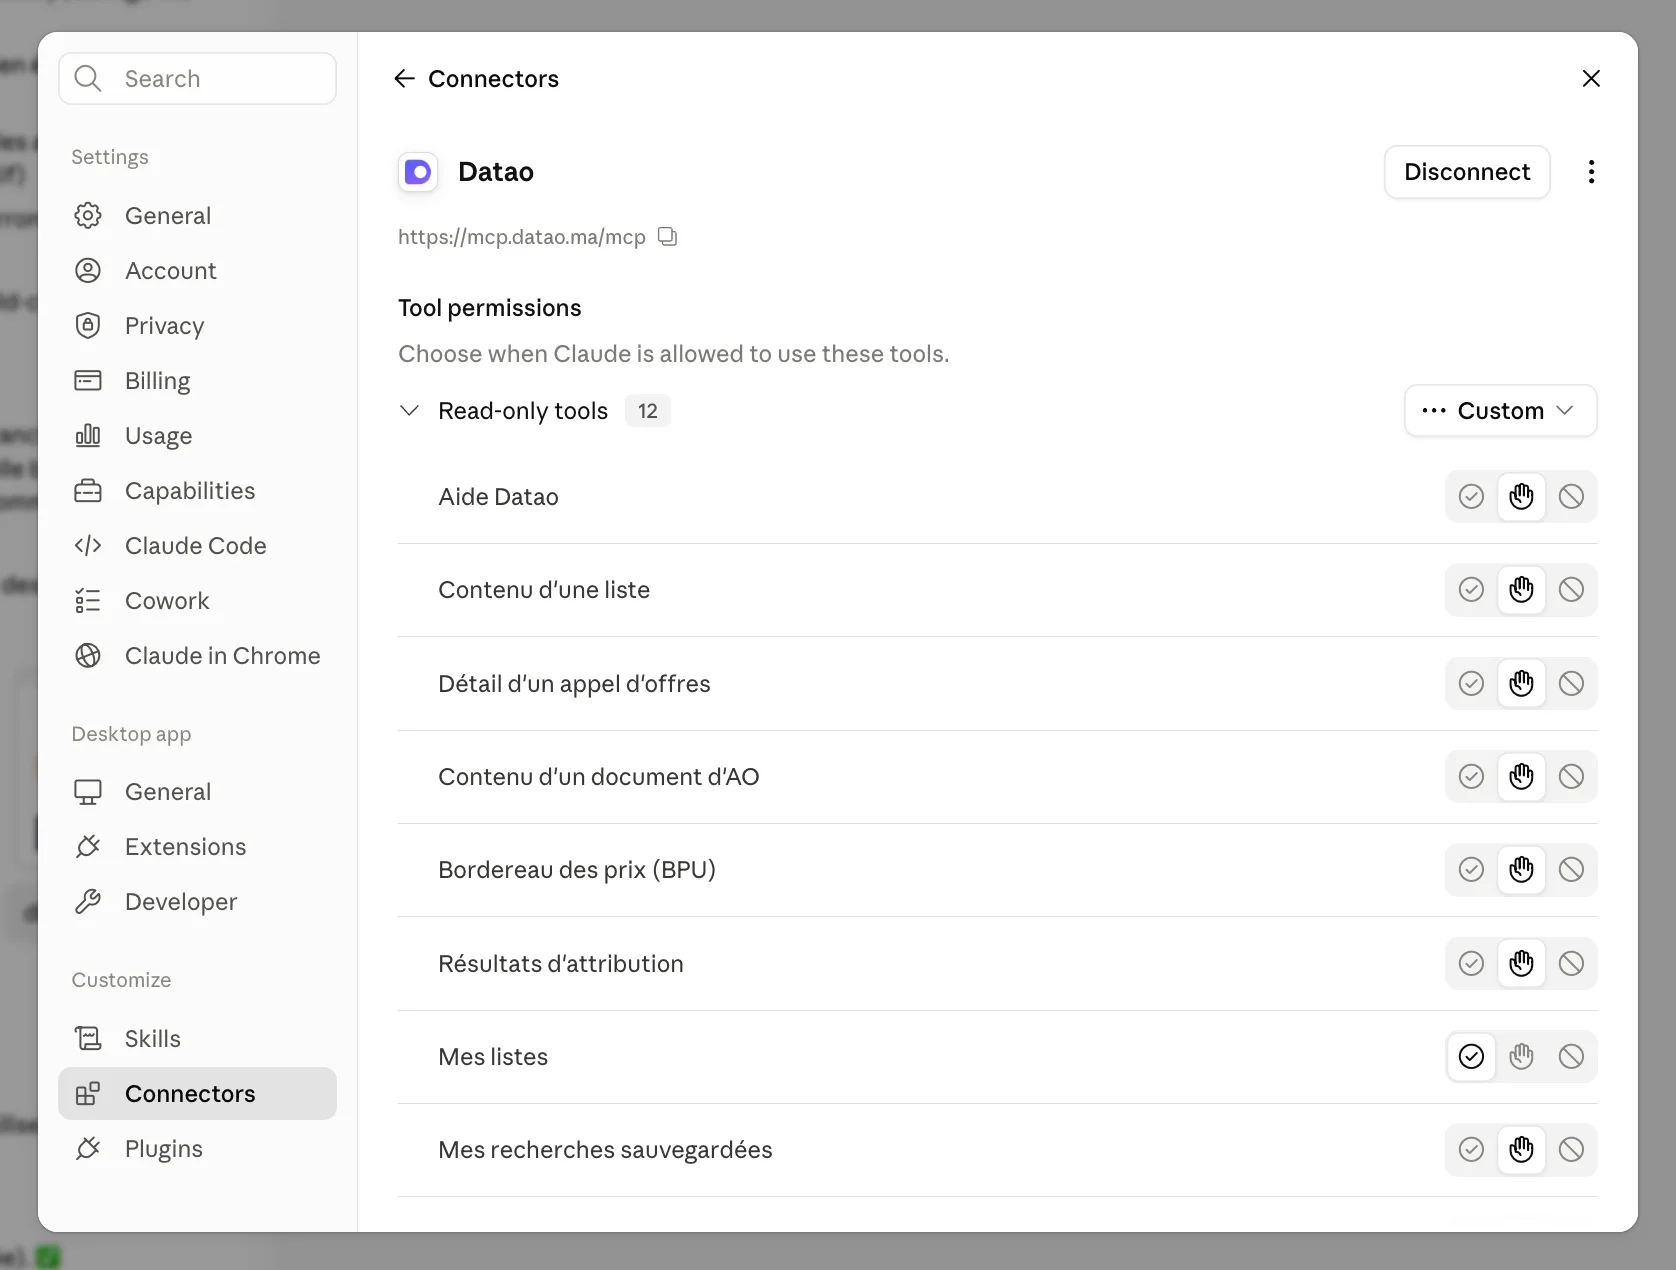Click the Datao connector logo
Screen dimensions: 1676x1270
click(418, 172)
